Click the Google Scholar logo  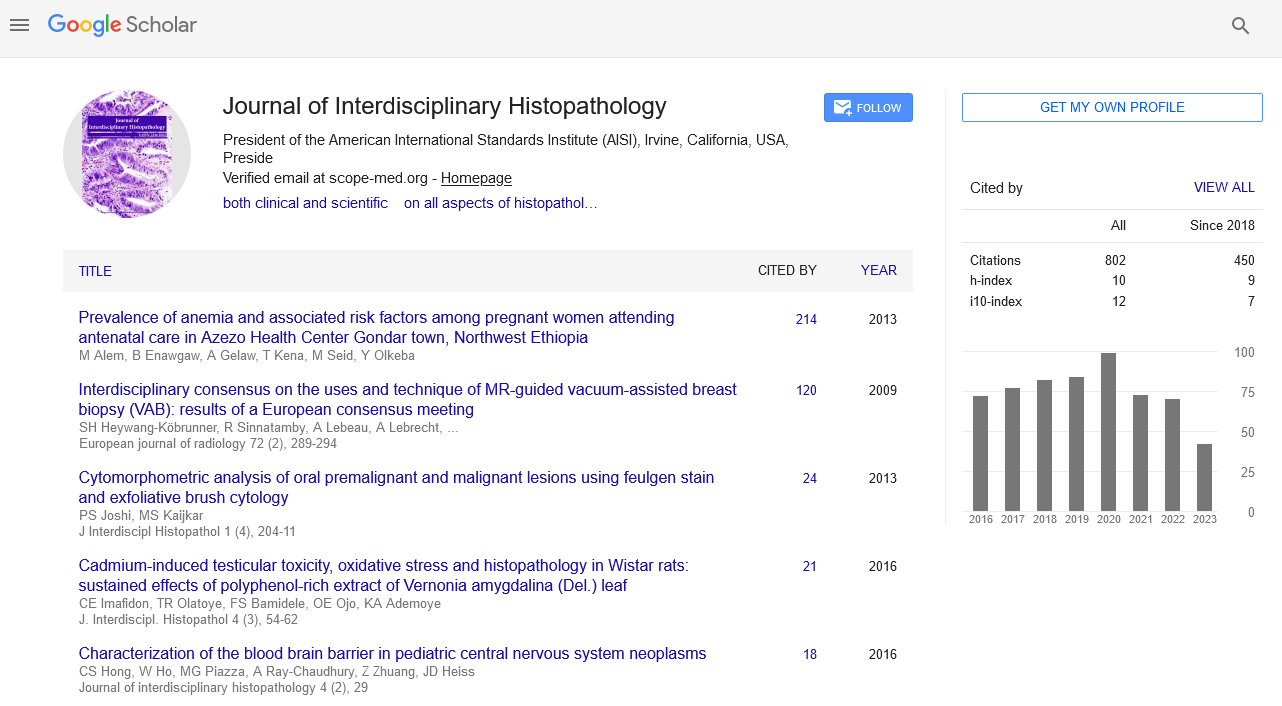[x=122, y=25]
